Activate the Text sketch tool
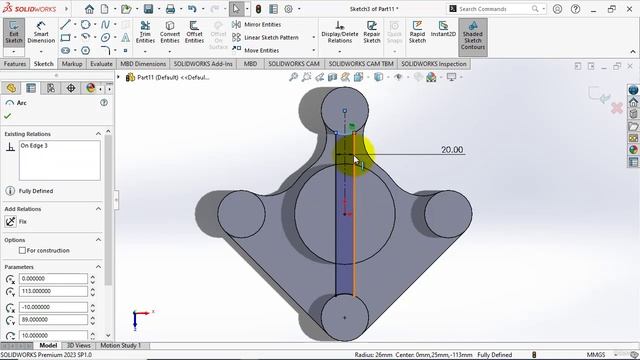This screenshot has height=360, width=640. point(126,38)
